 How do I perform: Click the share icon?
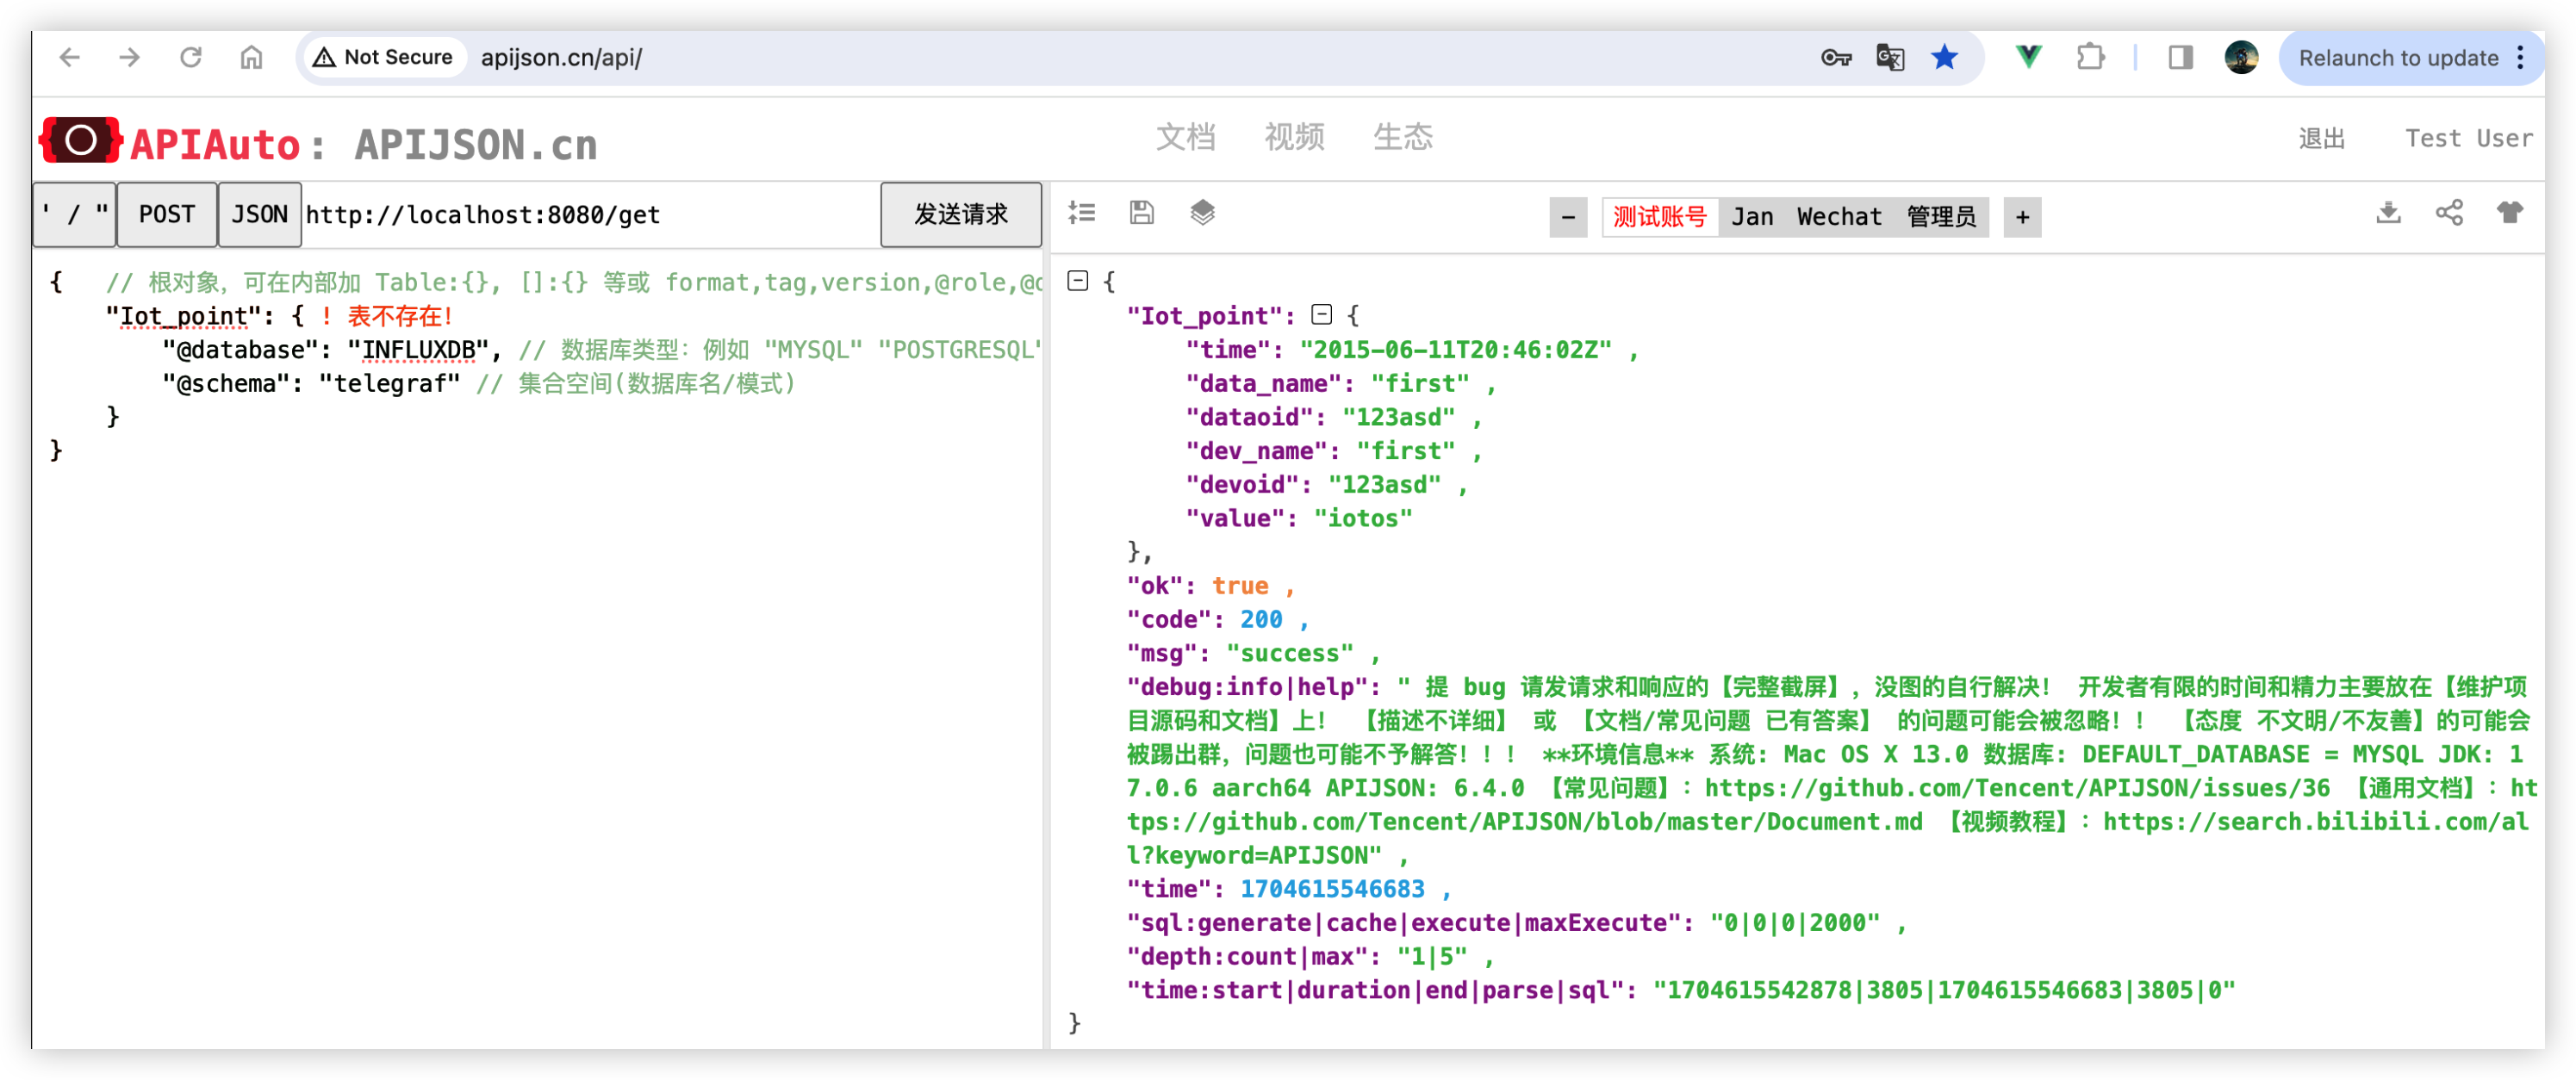[x=2449, y=213]
